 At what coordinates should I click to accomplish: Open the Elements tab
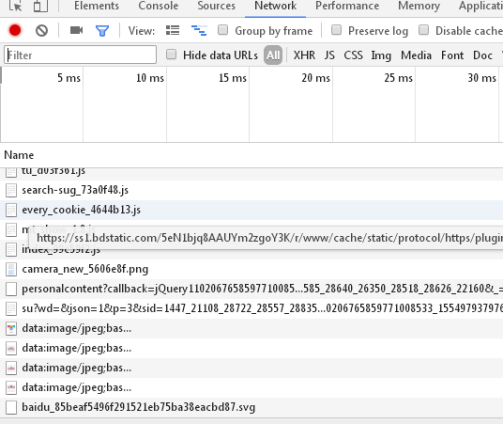96,6
